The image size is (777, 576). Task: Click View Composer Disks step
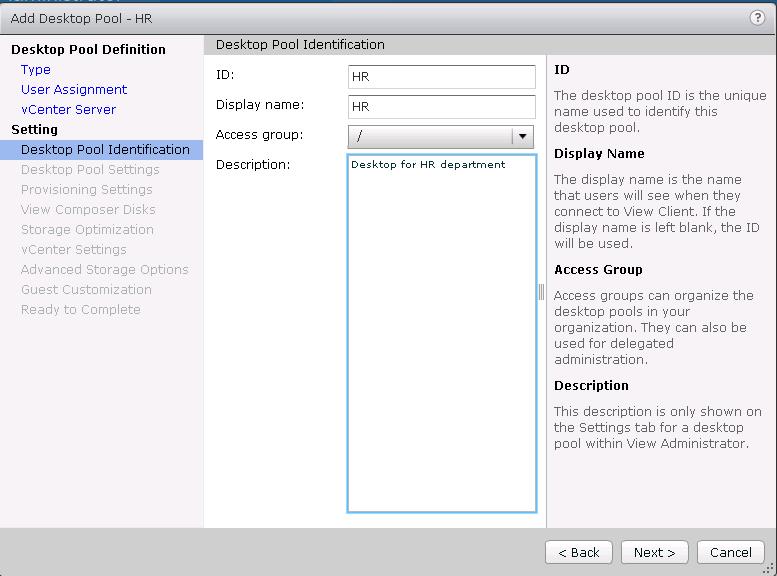[x=88, y=210]
